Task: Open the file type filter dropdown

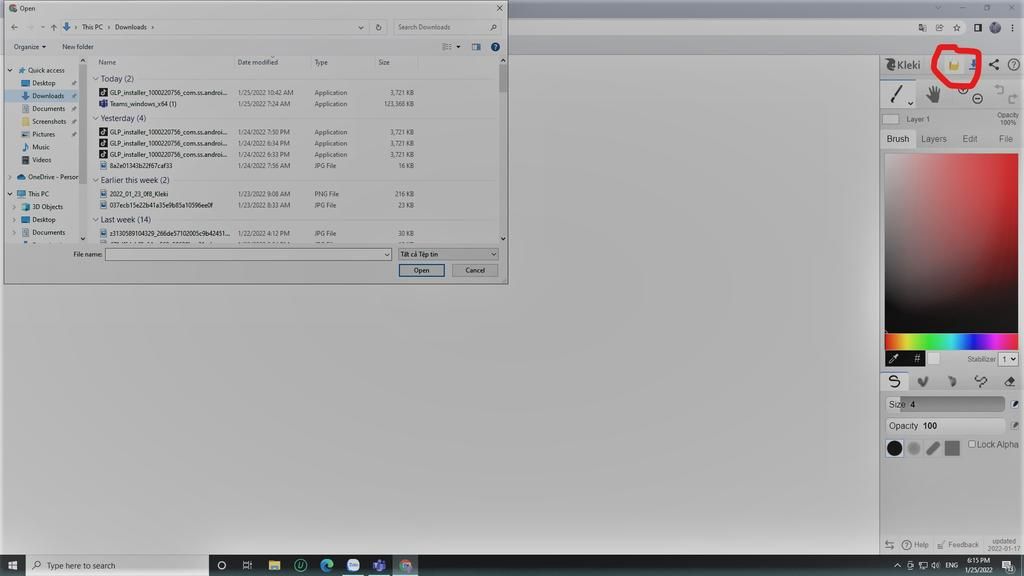Action: coord(448,254)
